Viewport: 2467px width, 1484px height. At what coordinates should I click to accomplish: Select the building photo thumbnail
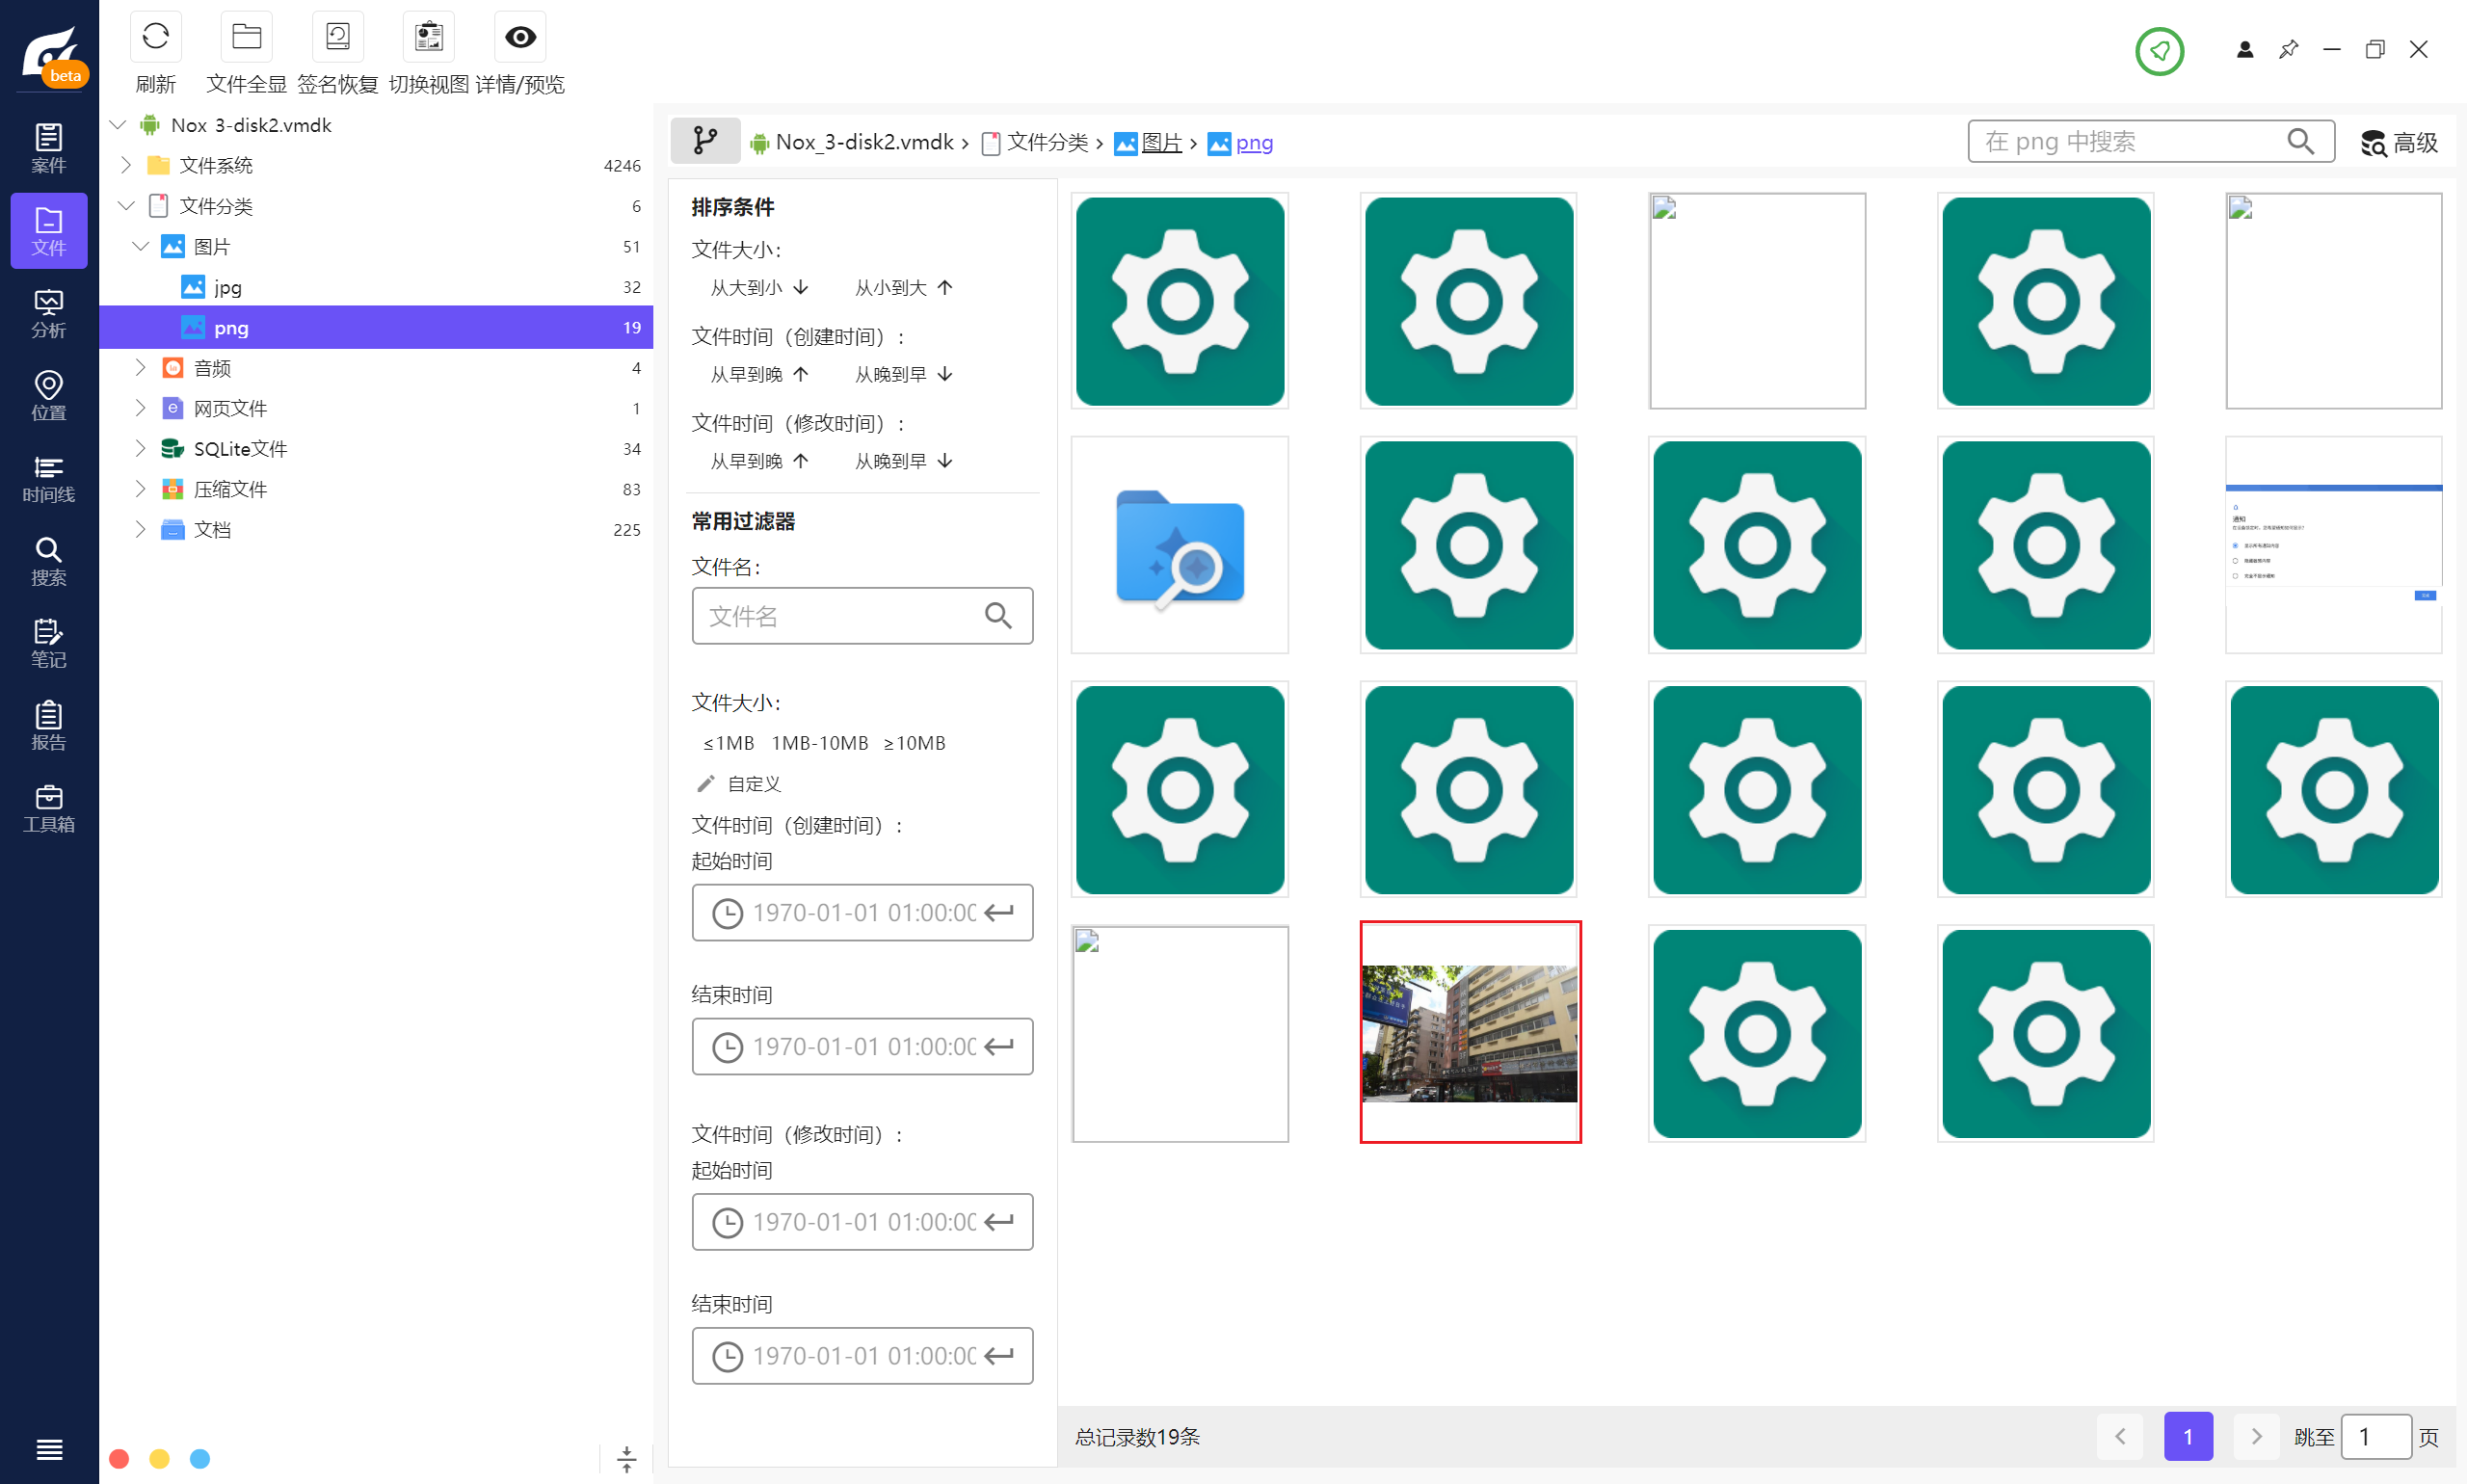click(1470, 1032)
